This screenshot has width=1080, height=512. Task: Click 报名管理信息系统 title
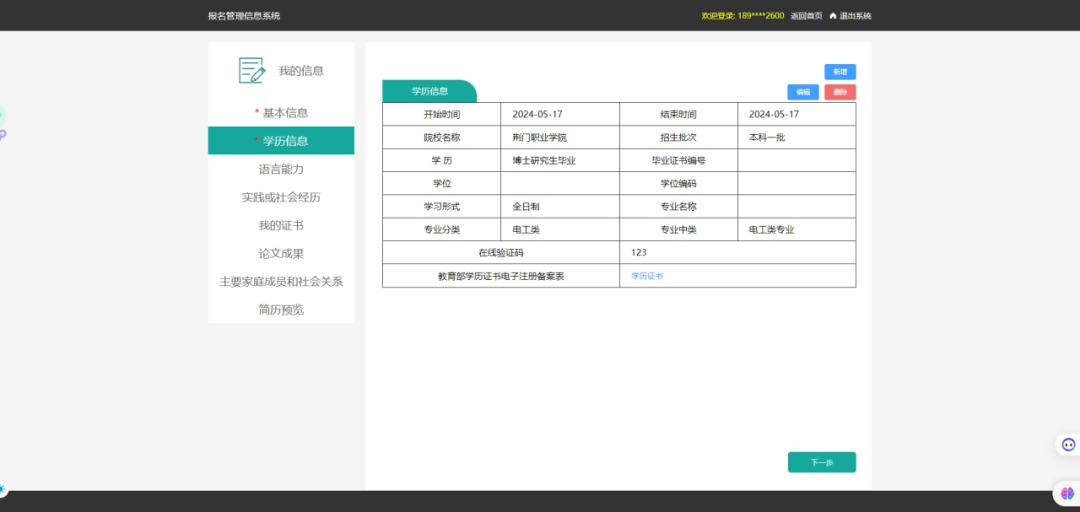(x=244, y=16)
